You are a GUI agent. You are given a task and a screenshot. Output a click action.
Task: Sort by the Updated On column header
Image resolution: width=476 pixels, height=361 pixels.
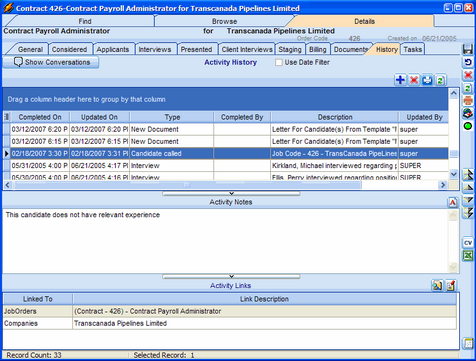pyautogui.click(x=99, y=117)
